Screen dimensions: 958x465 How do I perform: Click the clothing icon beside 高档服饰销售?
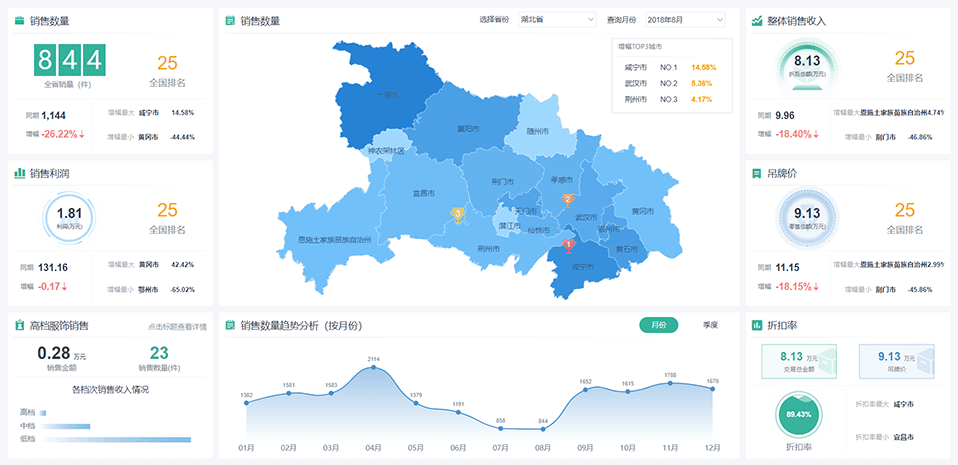tap(20, 326)
